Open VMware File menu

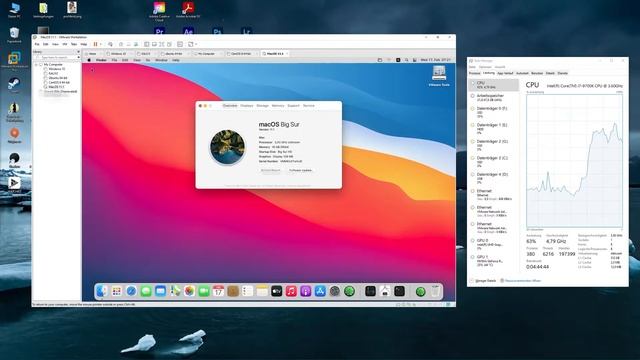37,44
